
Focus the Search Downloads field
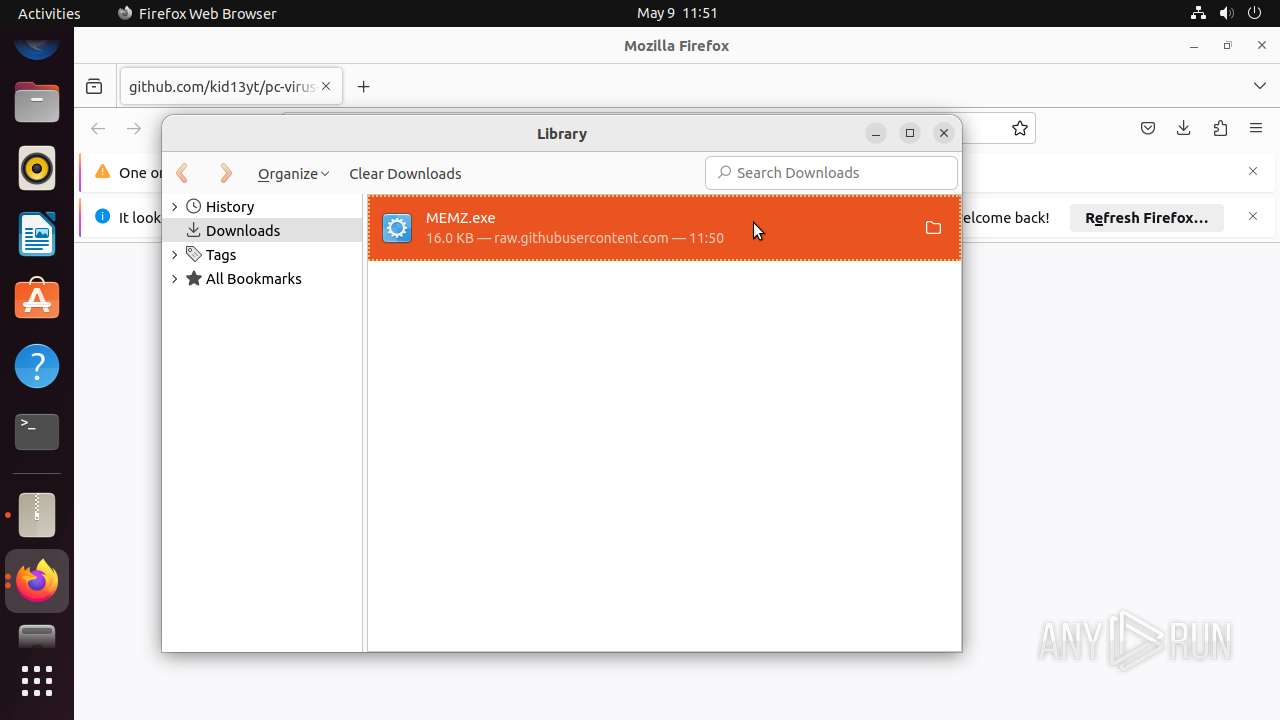click(x=831, y=173)
